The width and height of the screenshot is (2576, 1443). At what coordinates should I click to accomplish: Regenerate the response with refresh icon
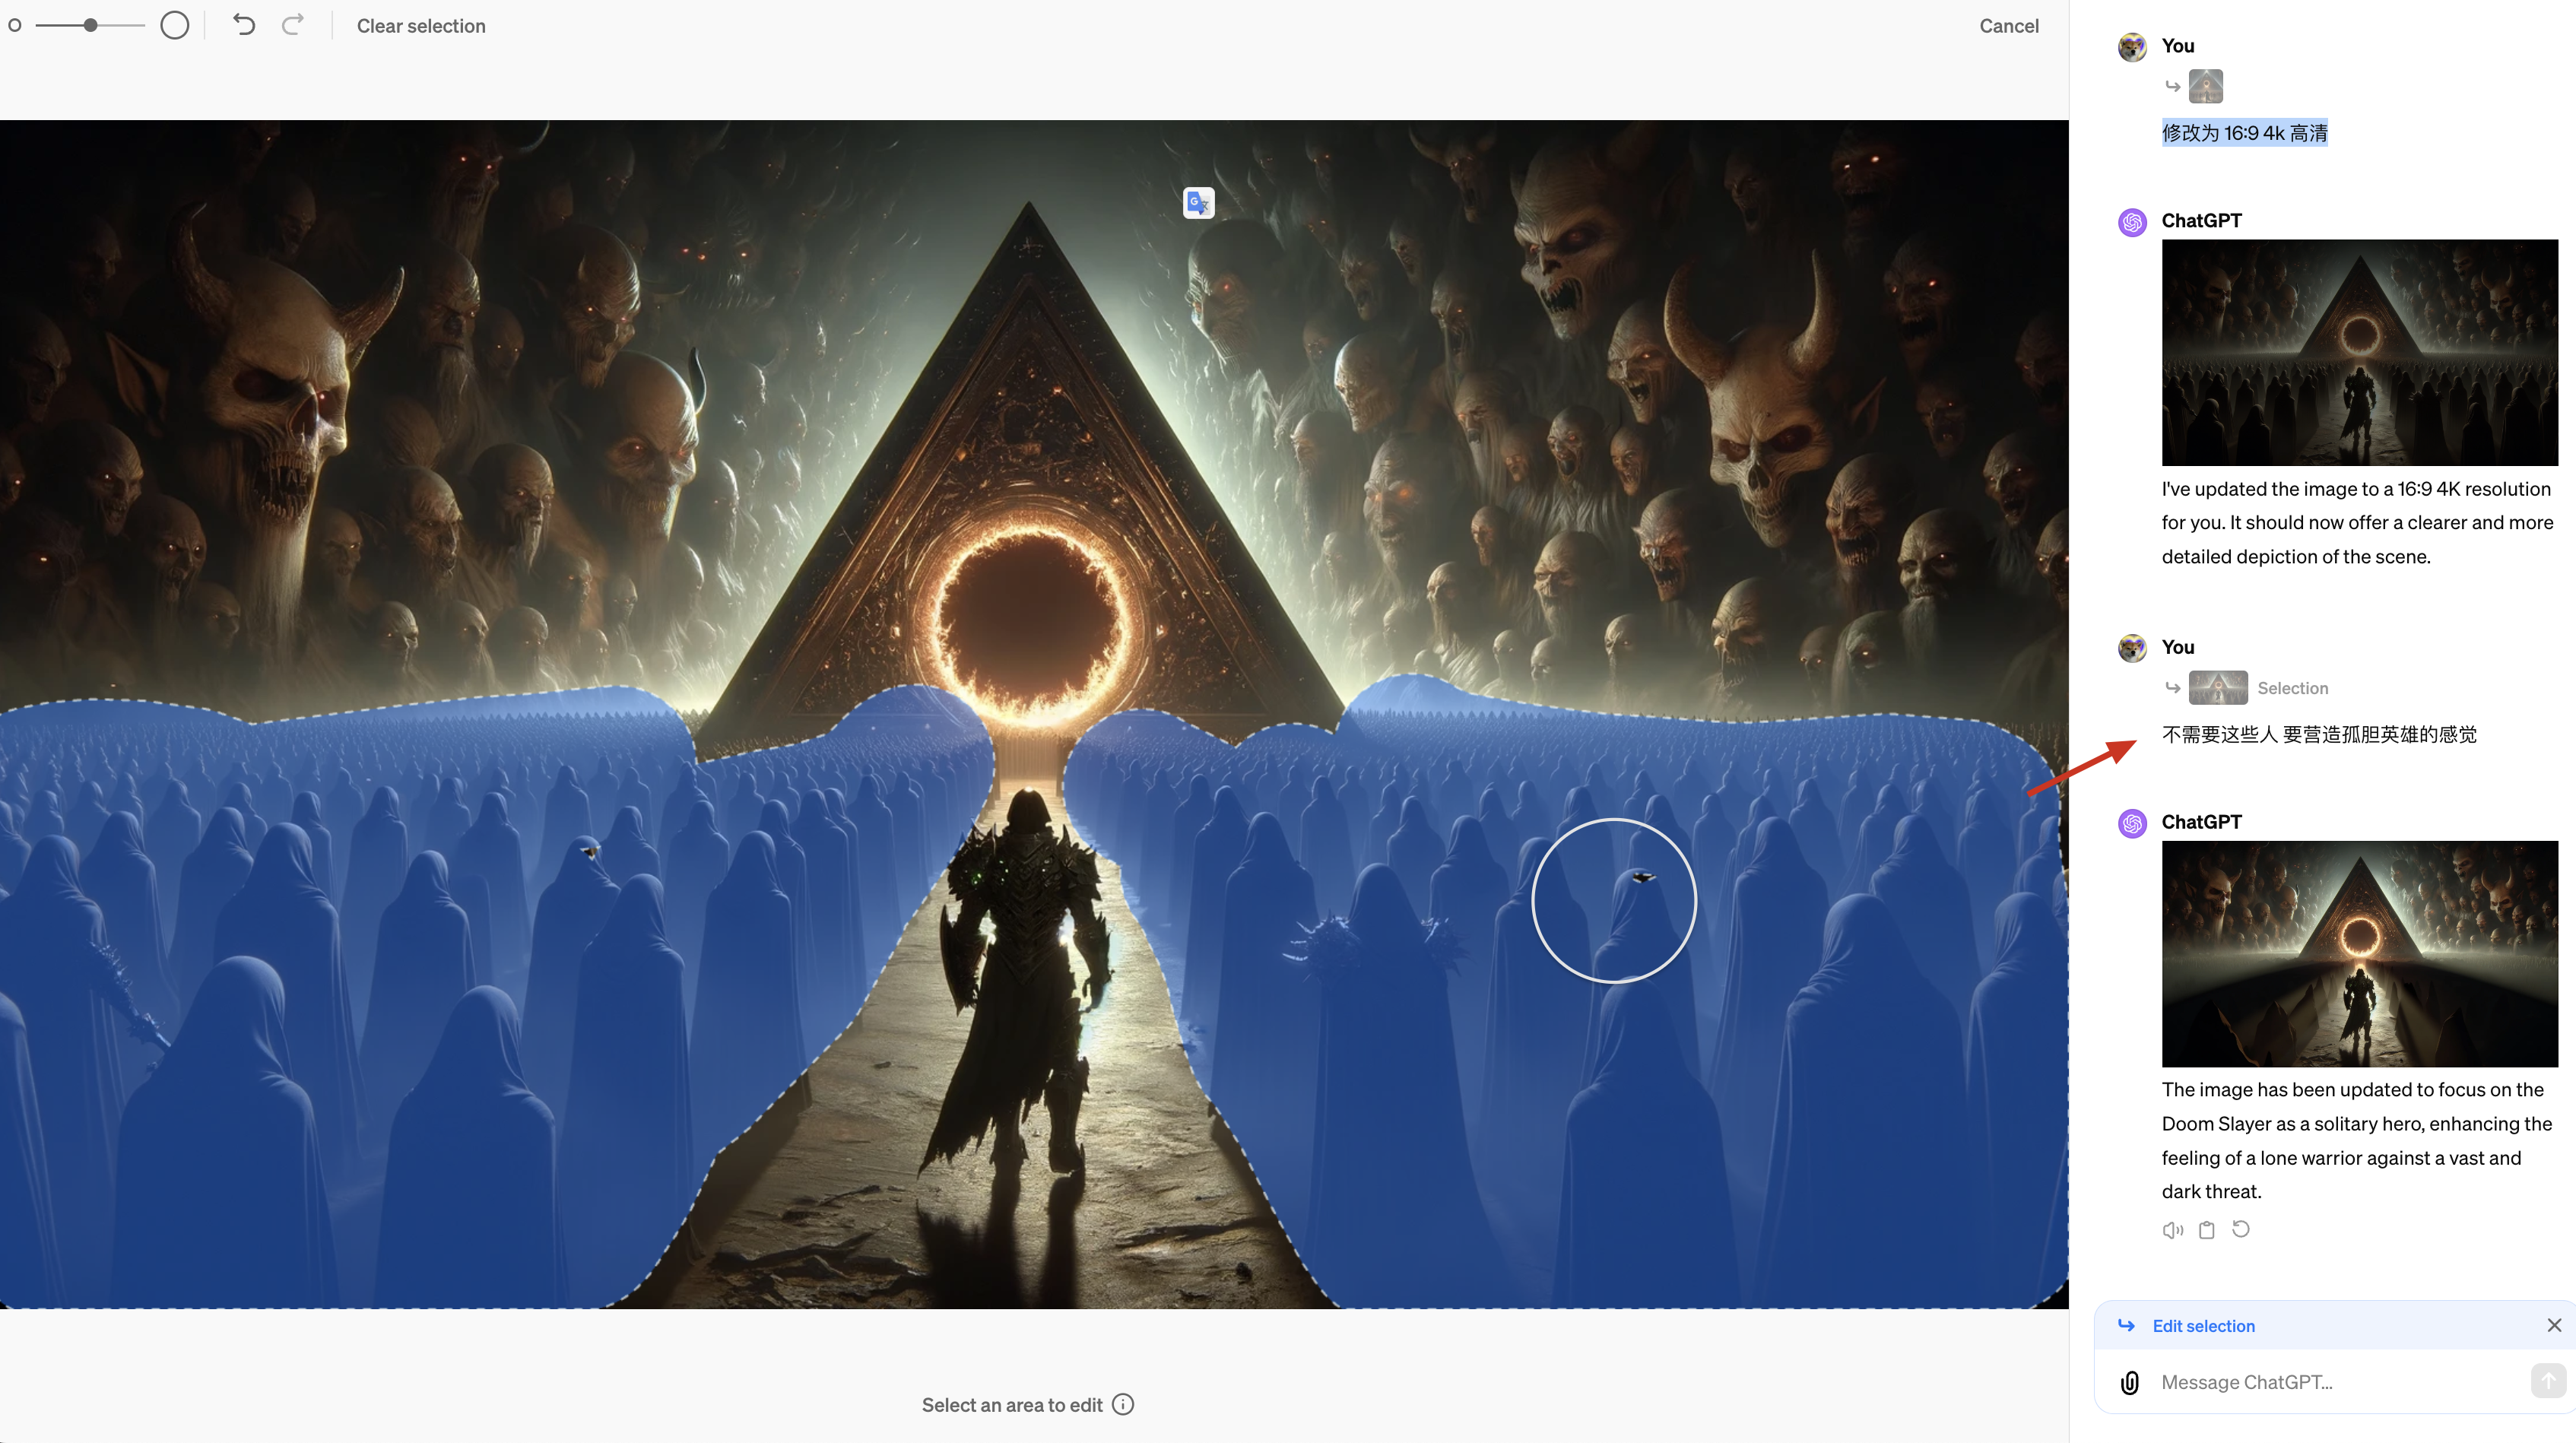(2241, 1229)
